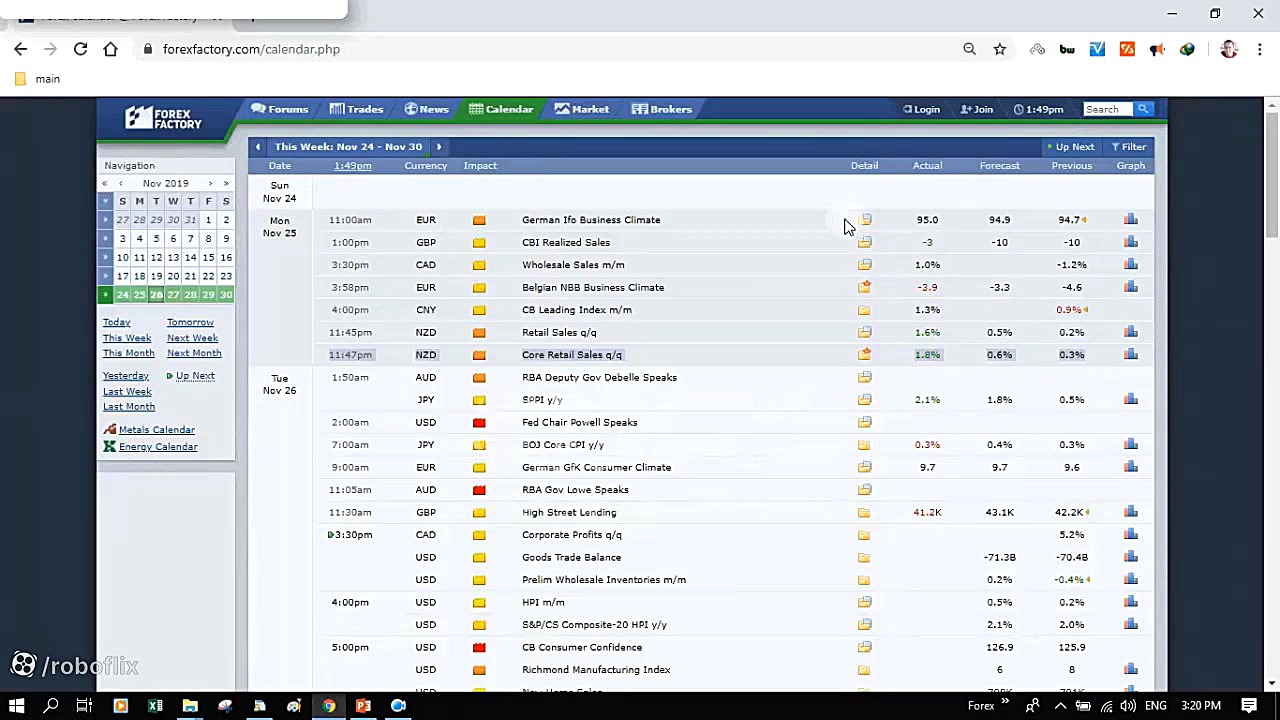Click the browser reload icon
The width and height of the screenshot is (1280, 720).
click(80, 49)
